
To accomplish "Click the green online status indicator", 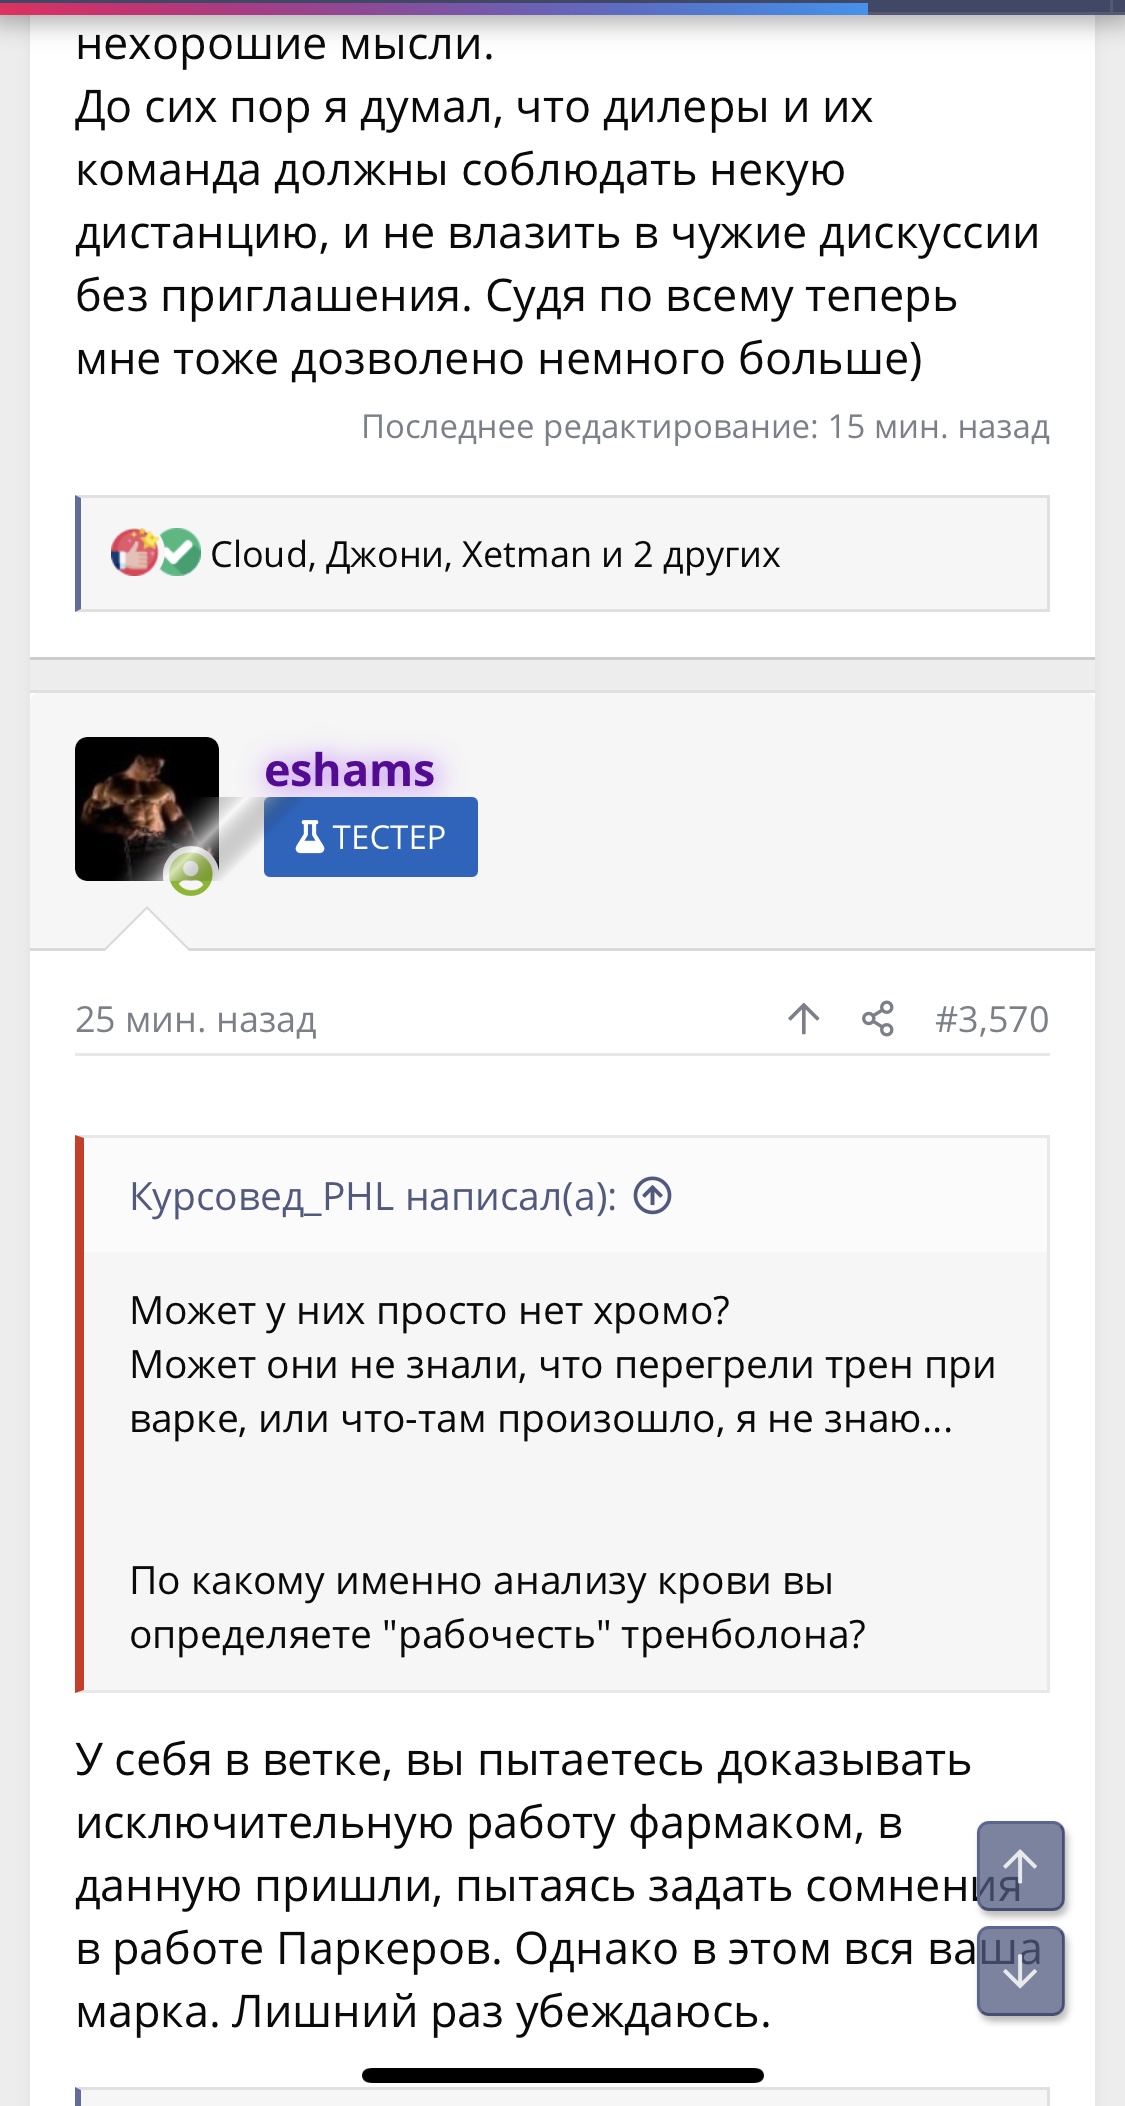I will (x=190, y=873).
